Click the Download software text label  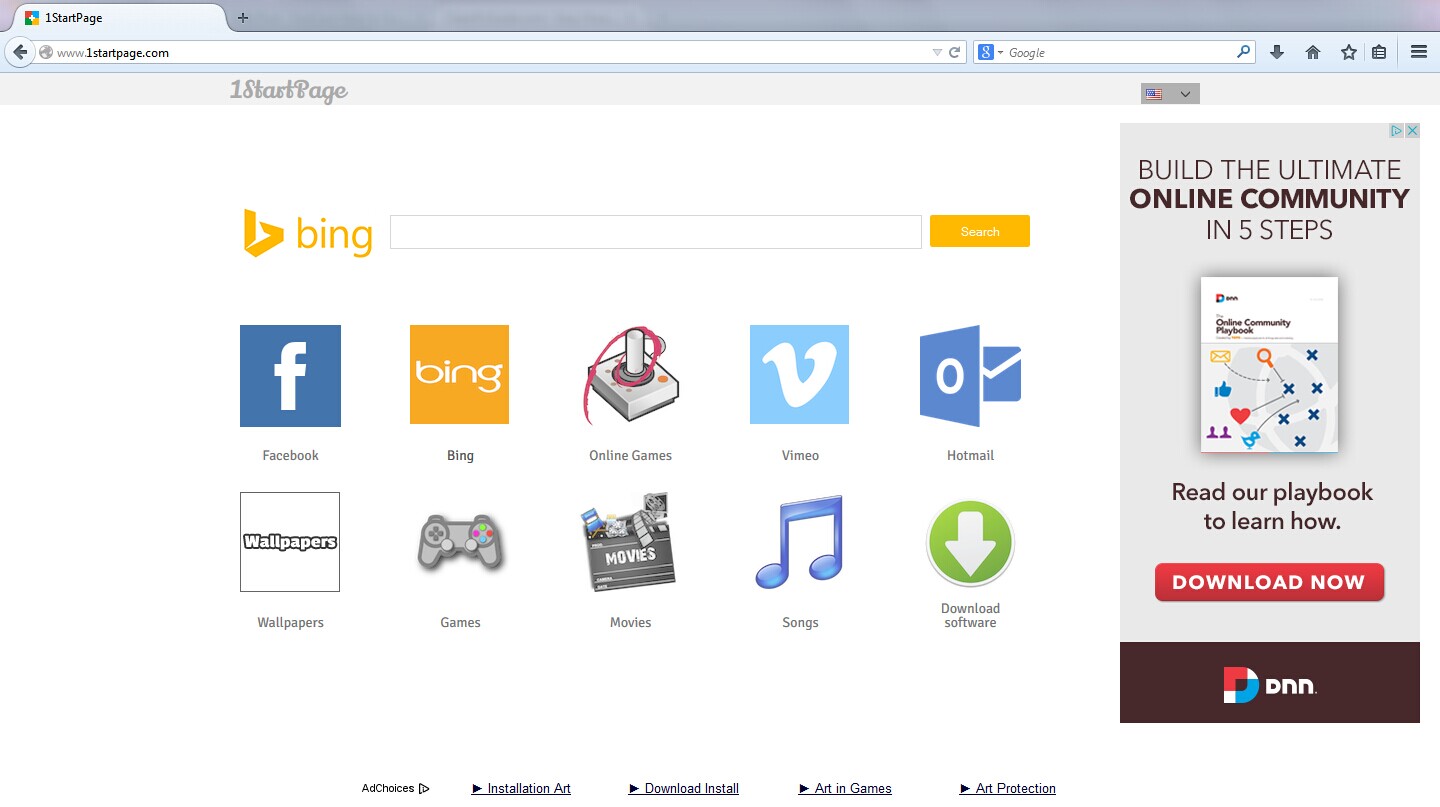point(970,615)
